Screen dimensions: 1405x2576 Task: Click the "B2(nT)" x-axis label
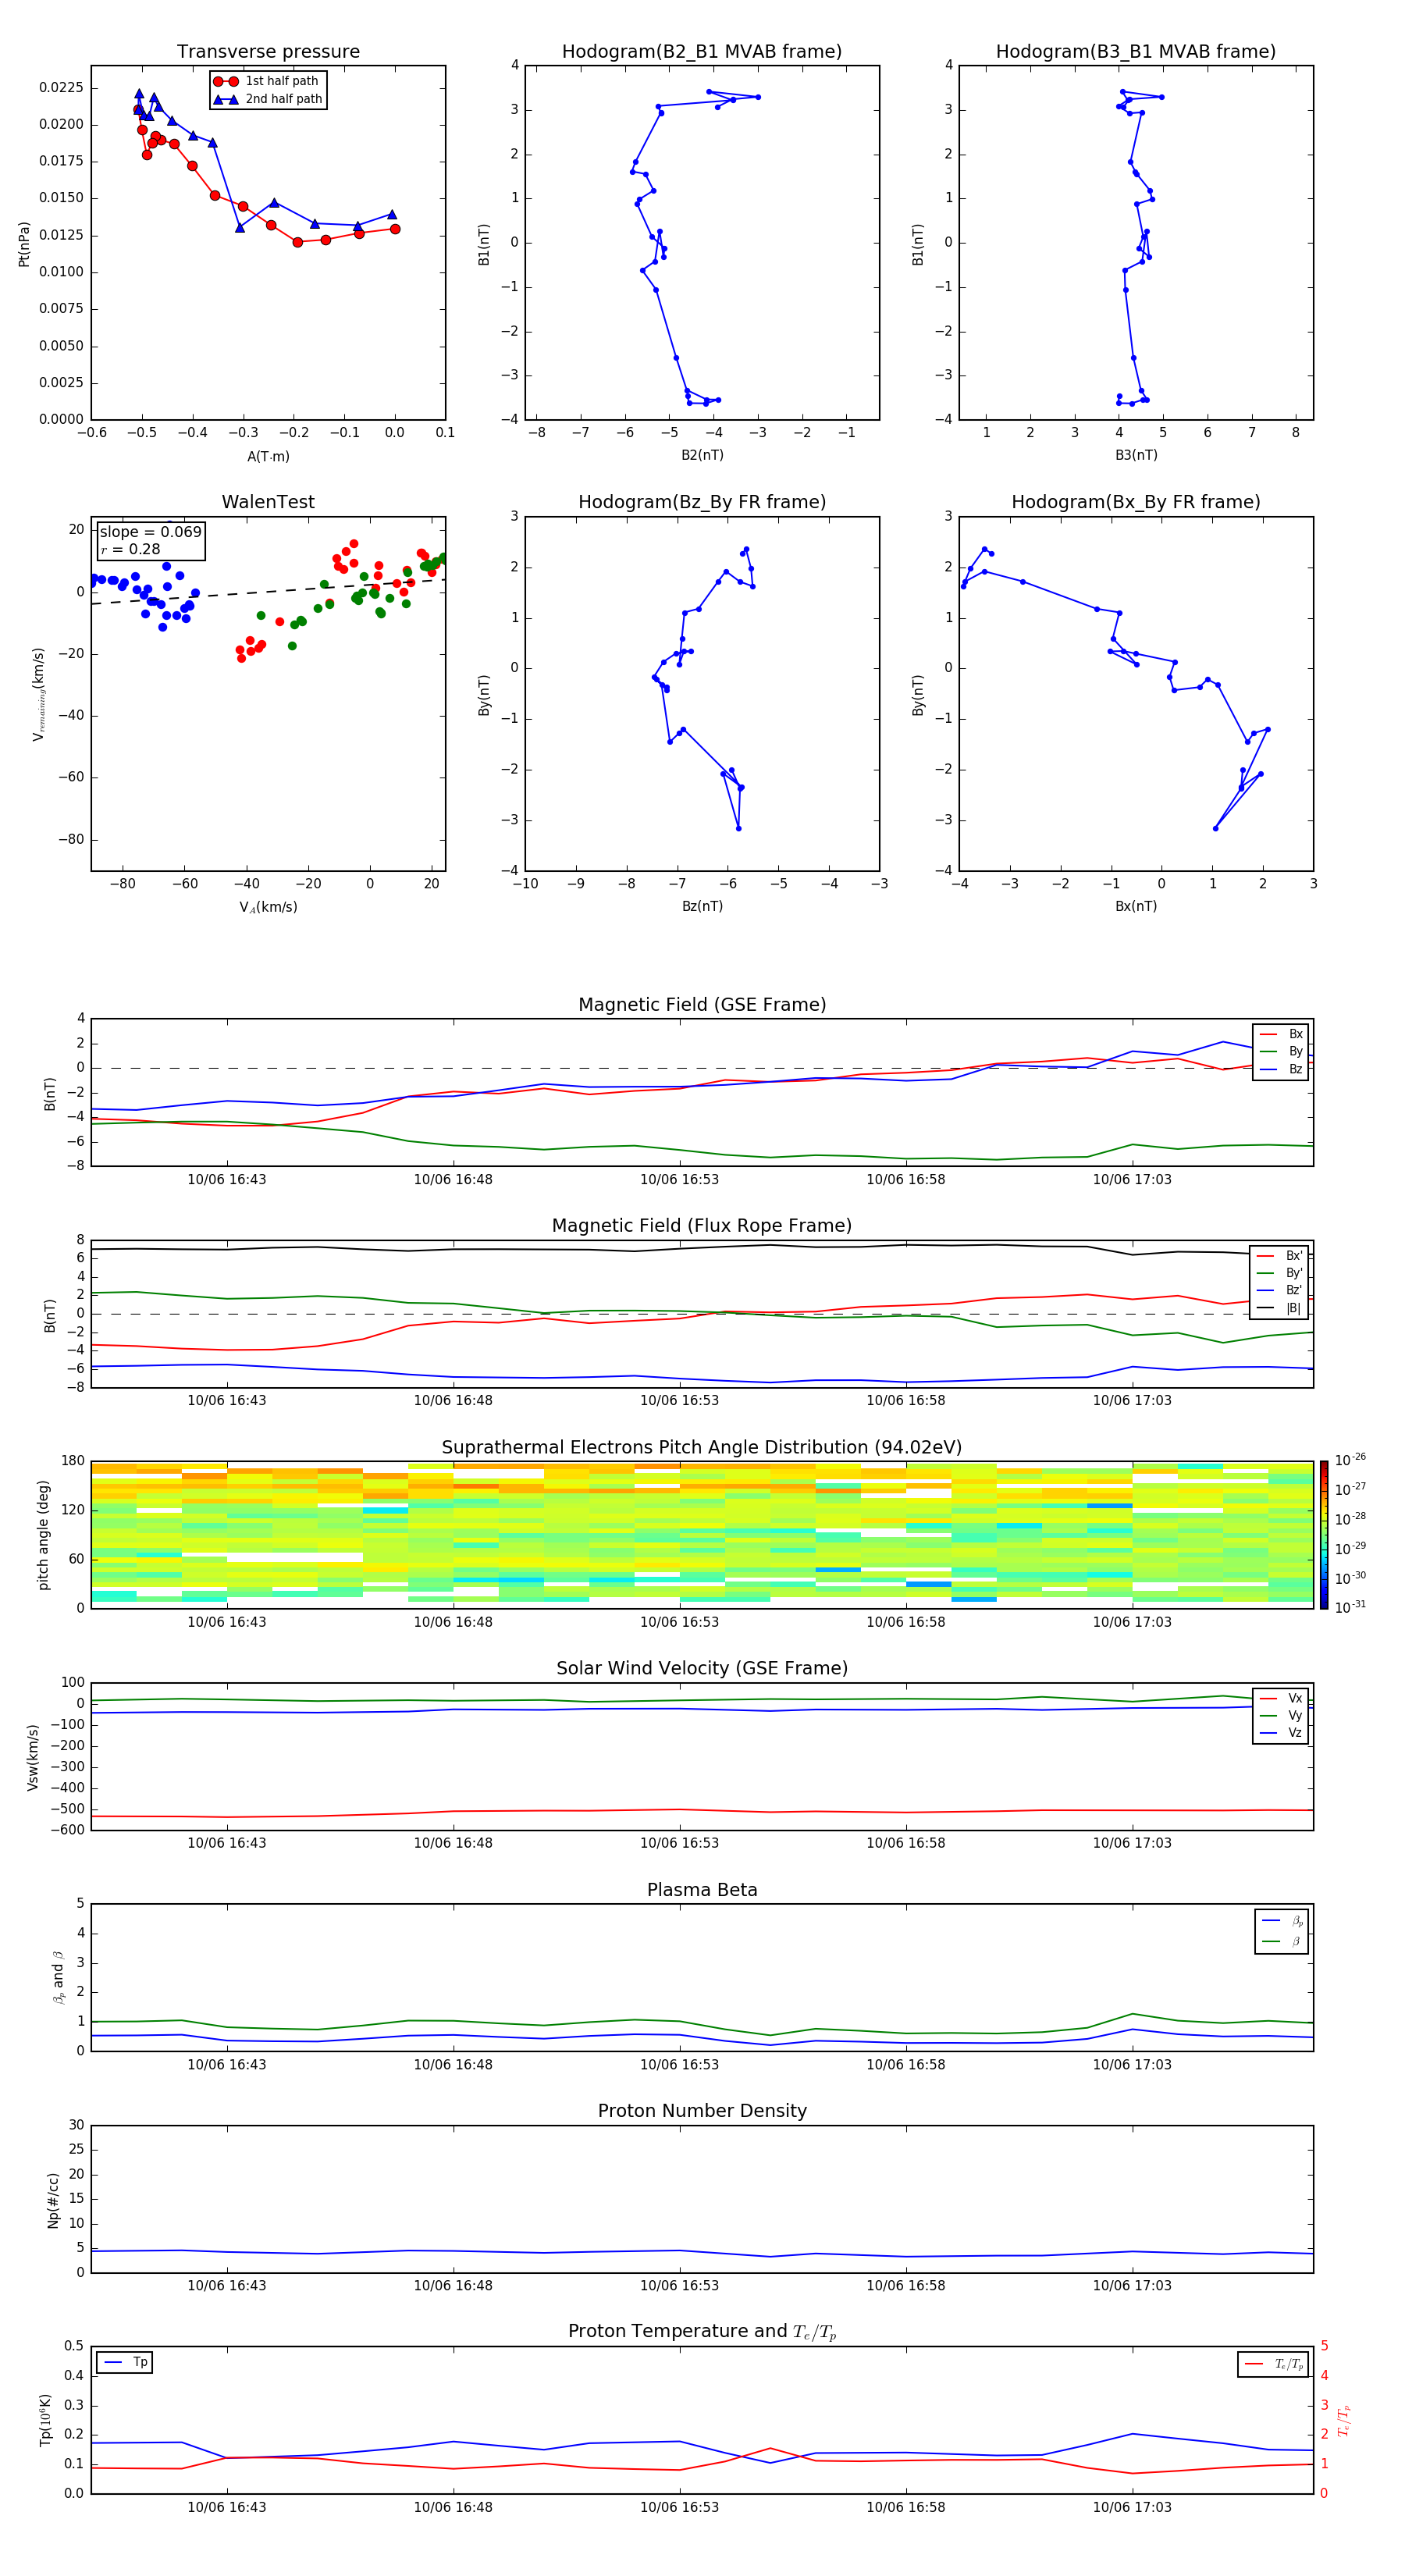[x=702, y=455]
